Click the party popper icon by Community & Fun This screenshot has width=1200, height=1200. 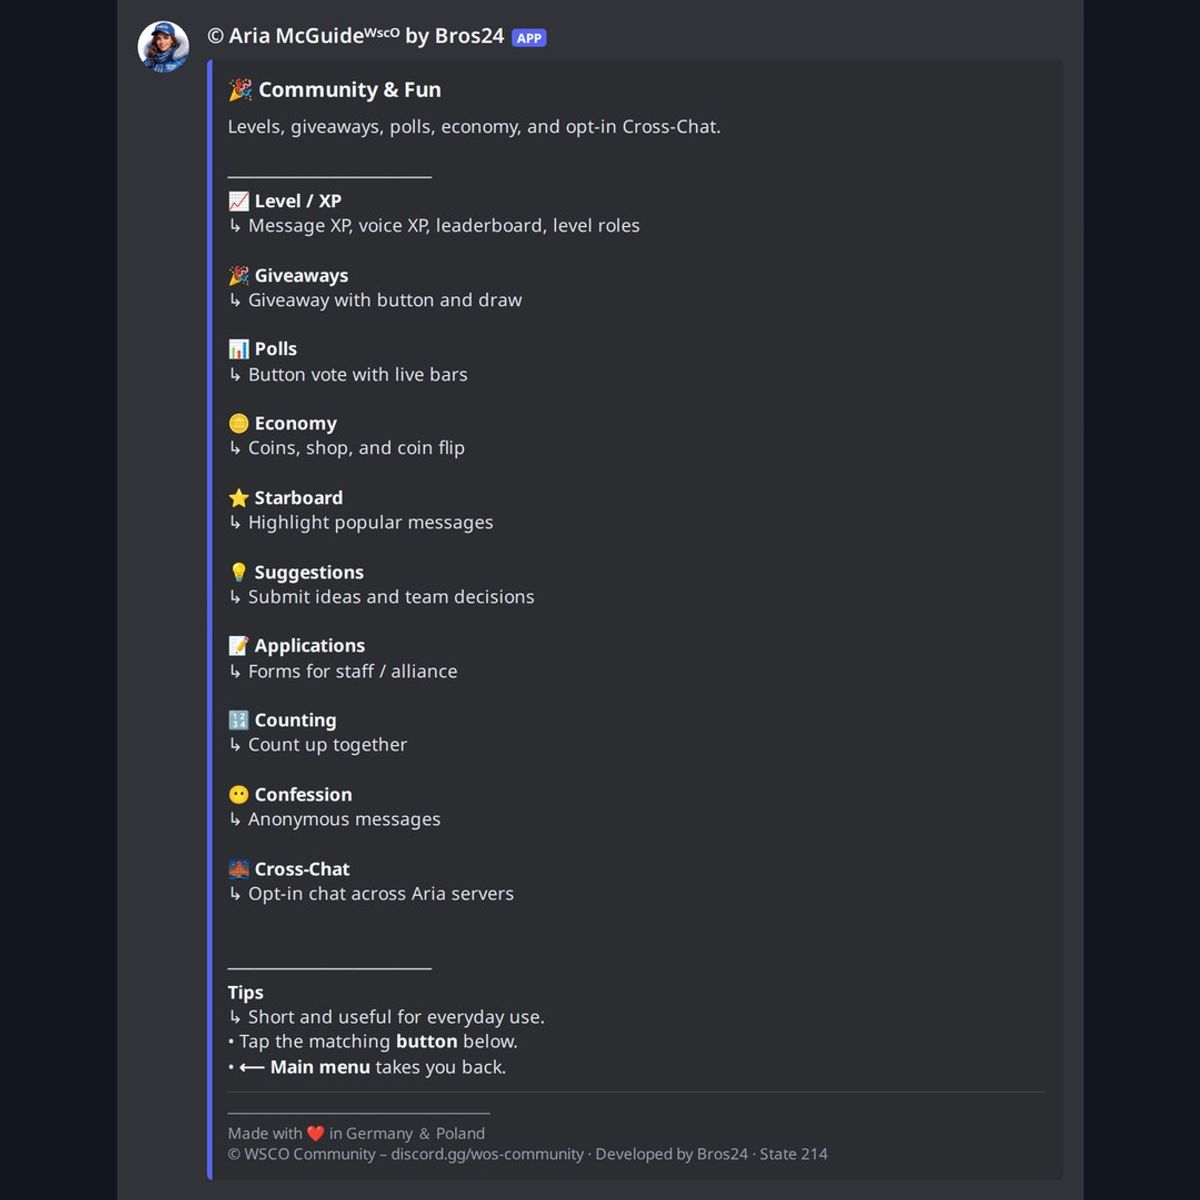240,90
